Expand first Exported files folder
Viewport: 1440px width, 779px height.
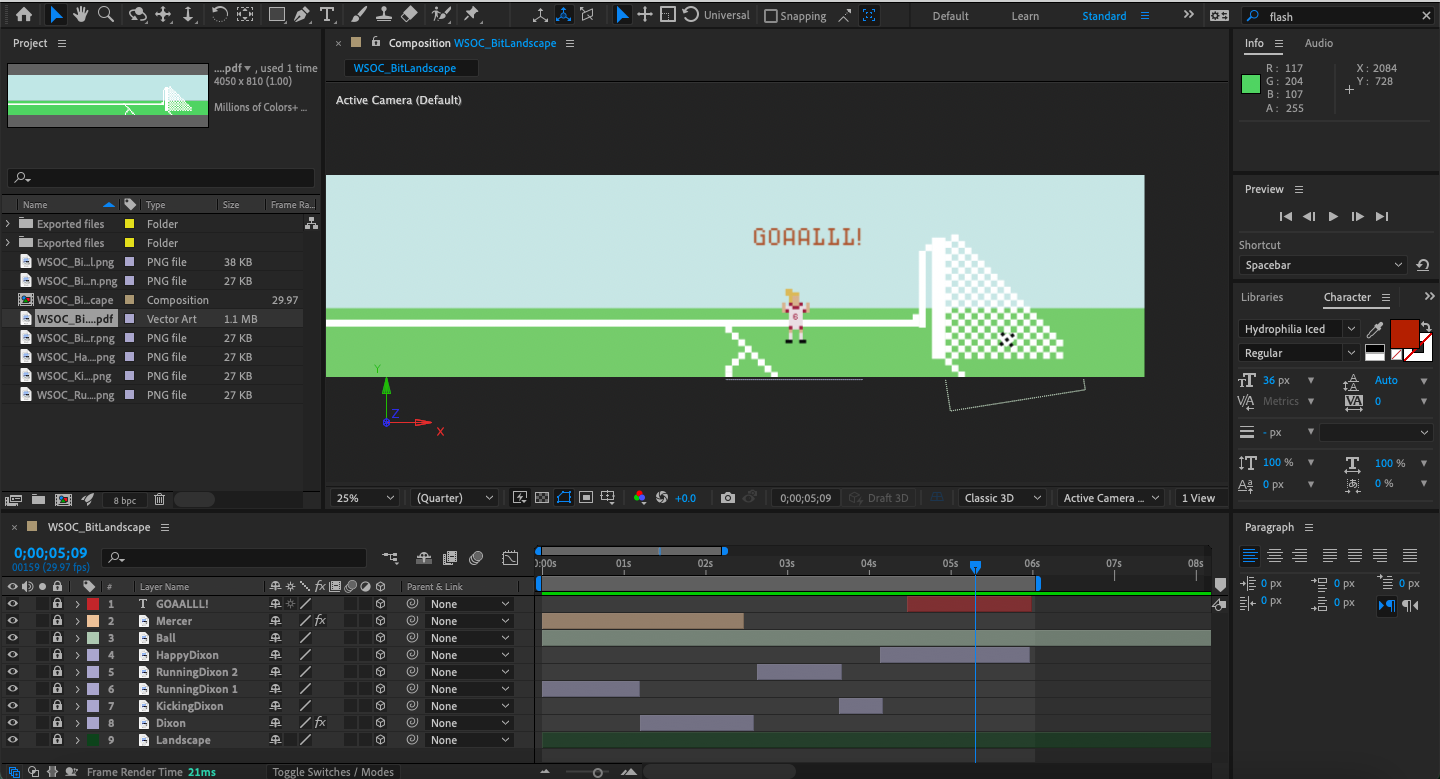[x=9, y=224]
